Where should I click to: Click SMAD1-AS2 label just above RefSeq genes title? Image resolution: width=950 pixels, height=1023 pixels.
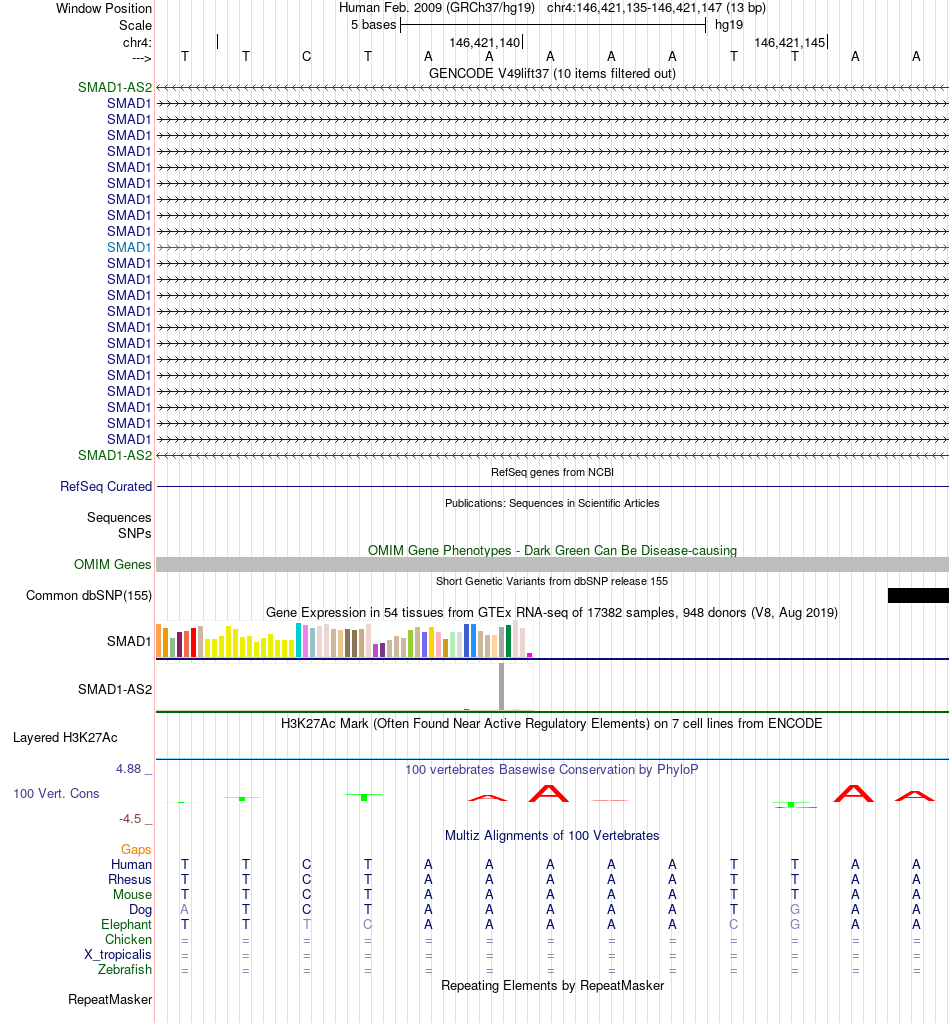pos(115,455)
